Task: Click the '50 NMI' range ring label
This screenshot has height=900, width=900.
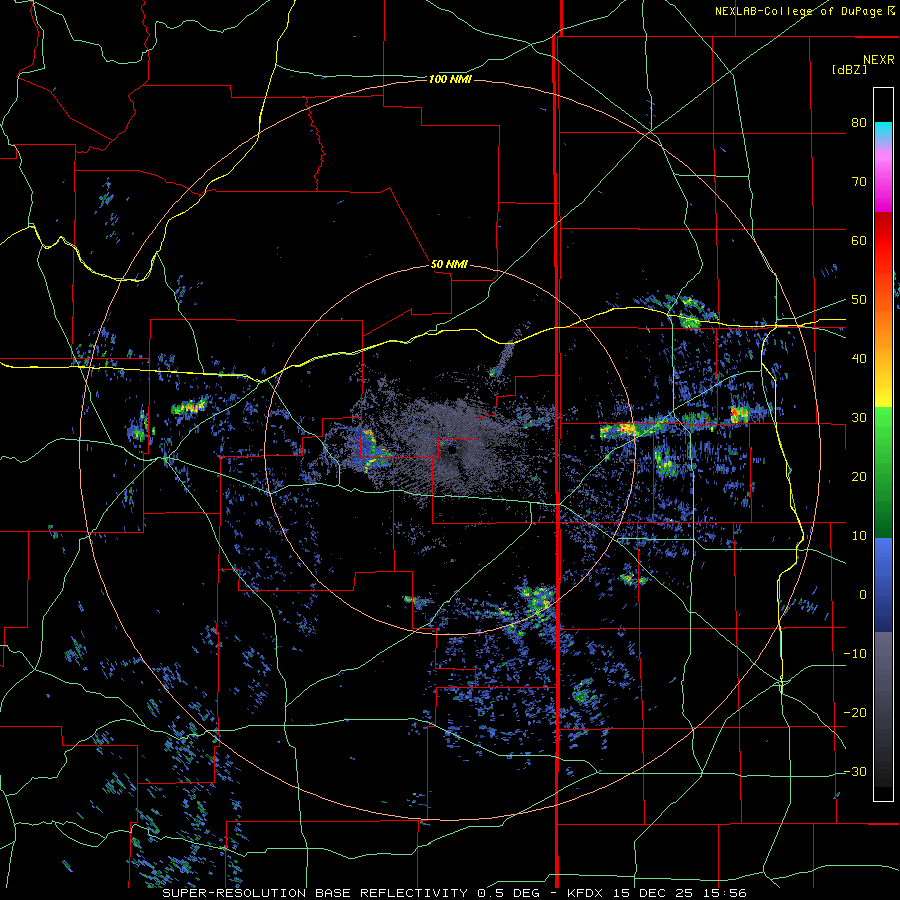Action: (x=449, y=265)
